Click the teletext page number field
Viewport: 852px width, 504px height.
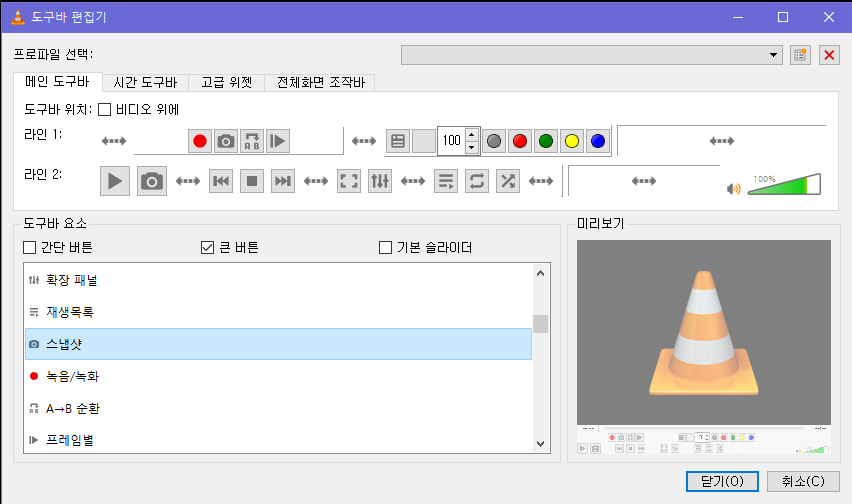pyautogui.click(x=452, y=141)
